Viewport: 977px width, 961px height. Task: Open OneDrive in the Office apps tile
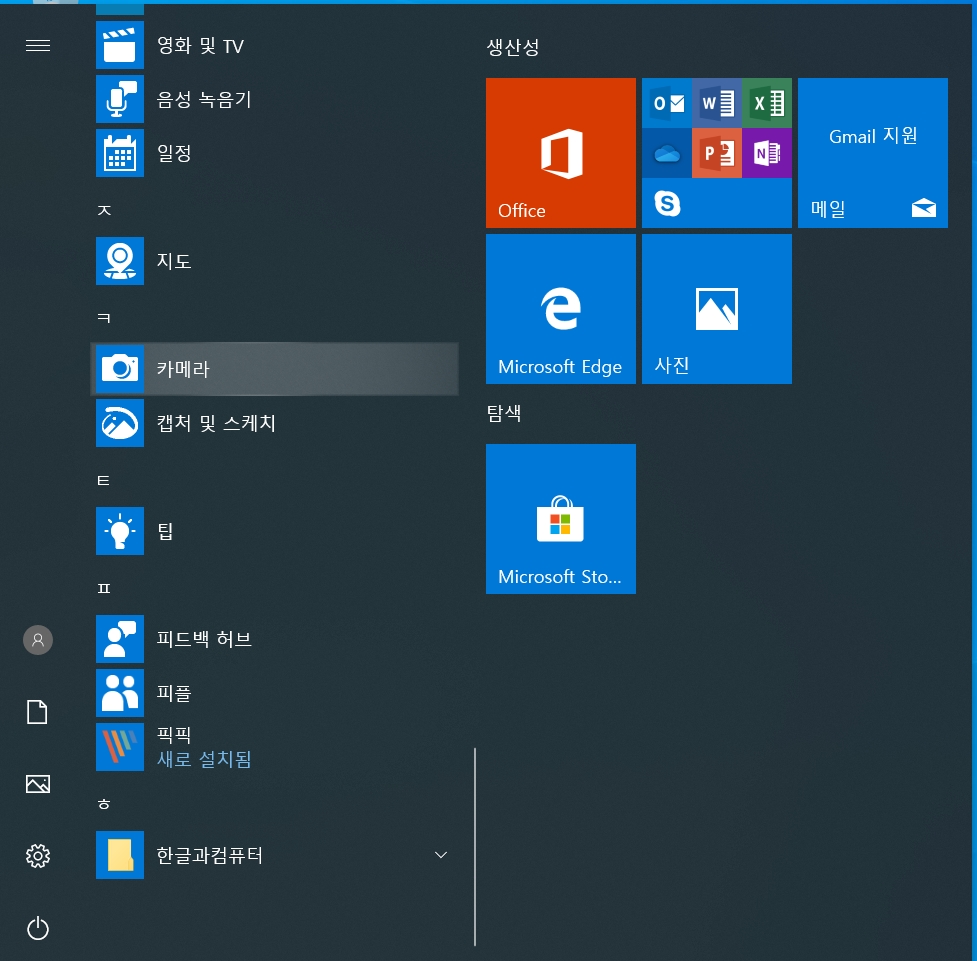[667, 153]
